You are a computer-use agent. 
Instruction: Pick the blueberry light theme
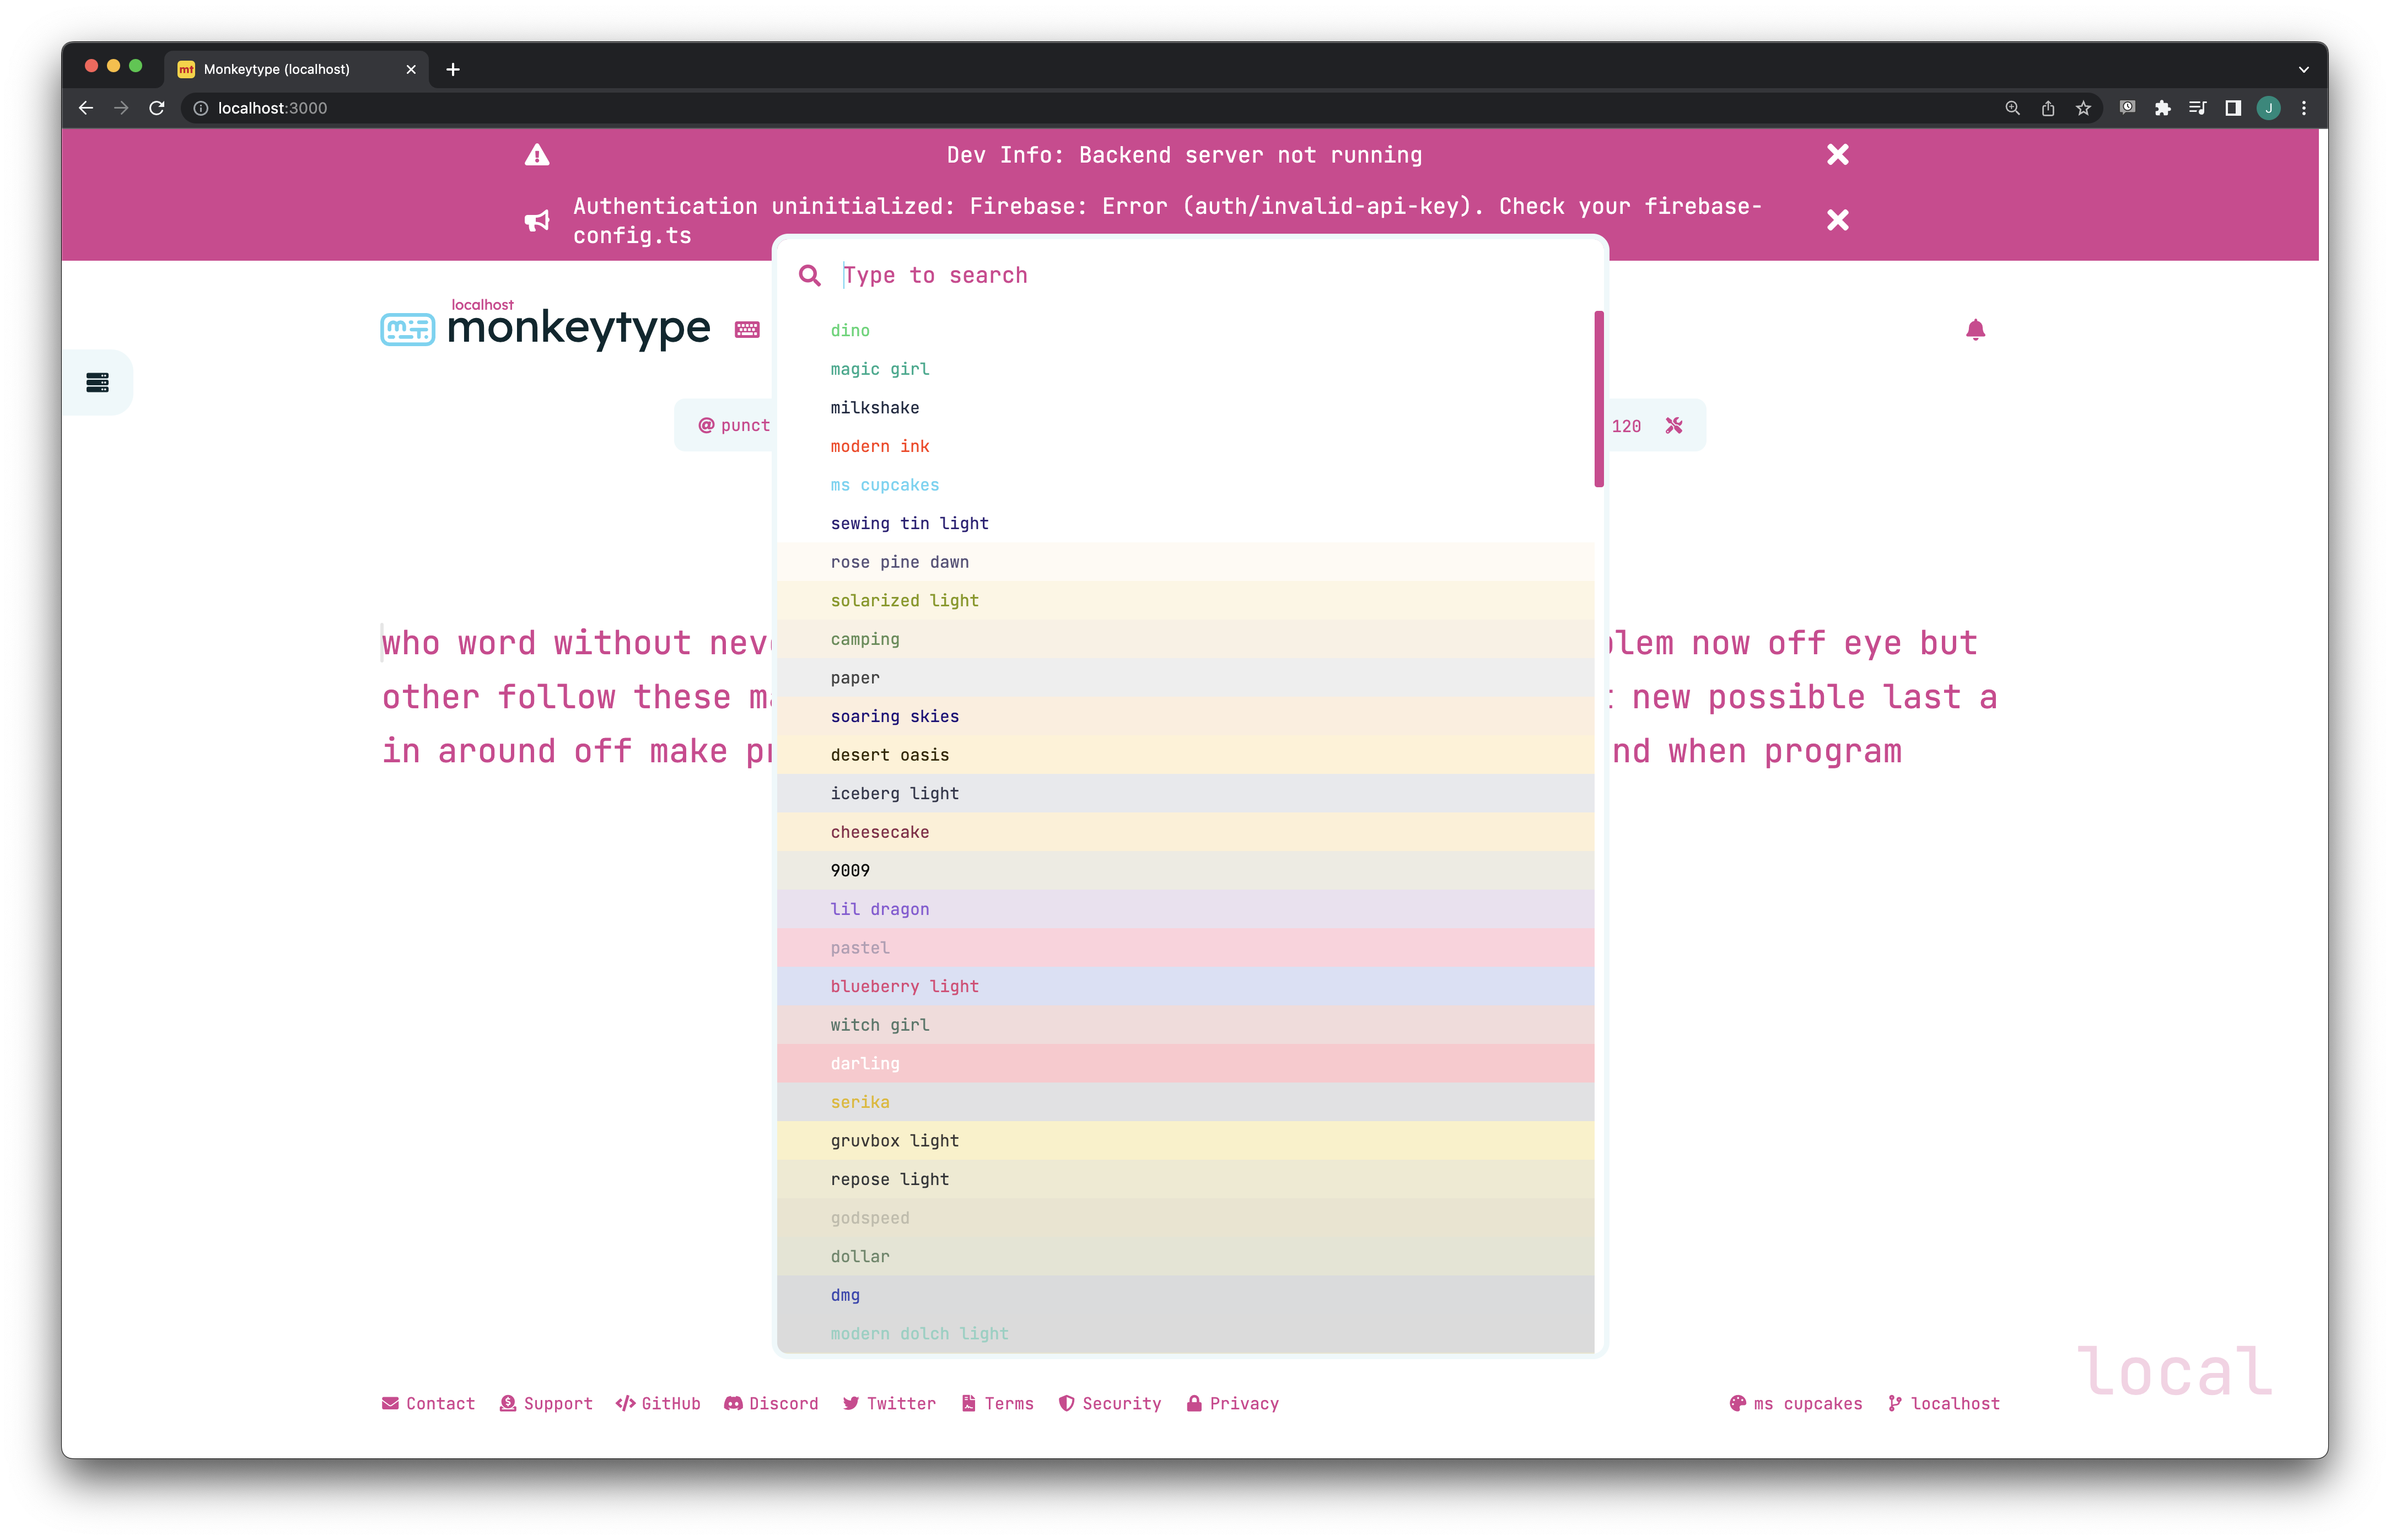coord(1186,986)
